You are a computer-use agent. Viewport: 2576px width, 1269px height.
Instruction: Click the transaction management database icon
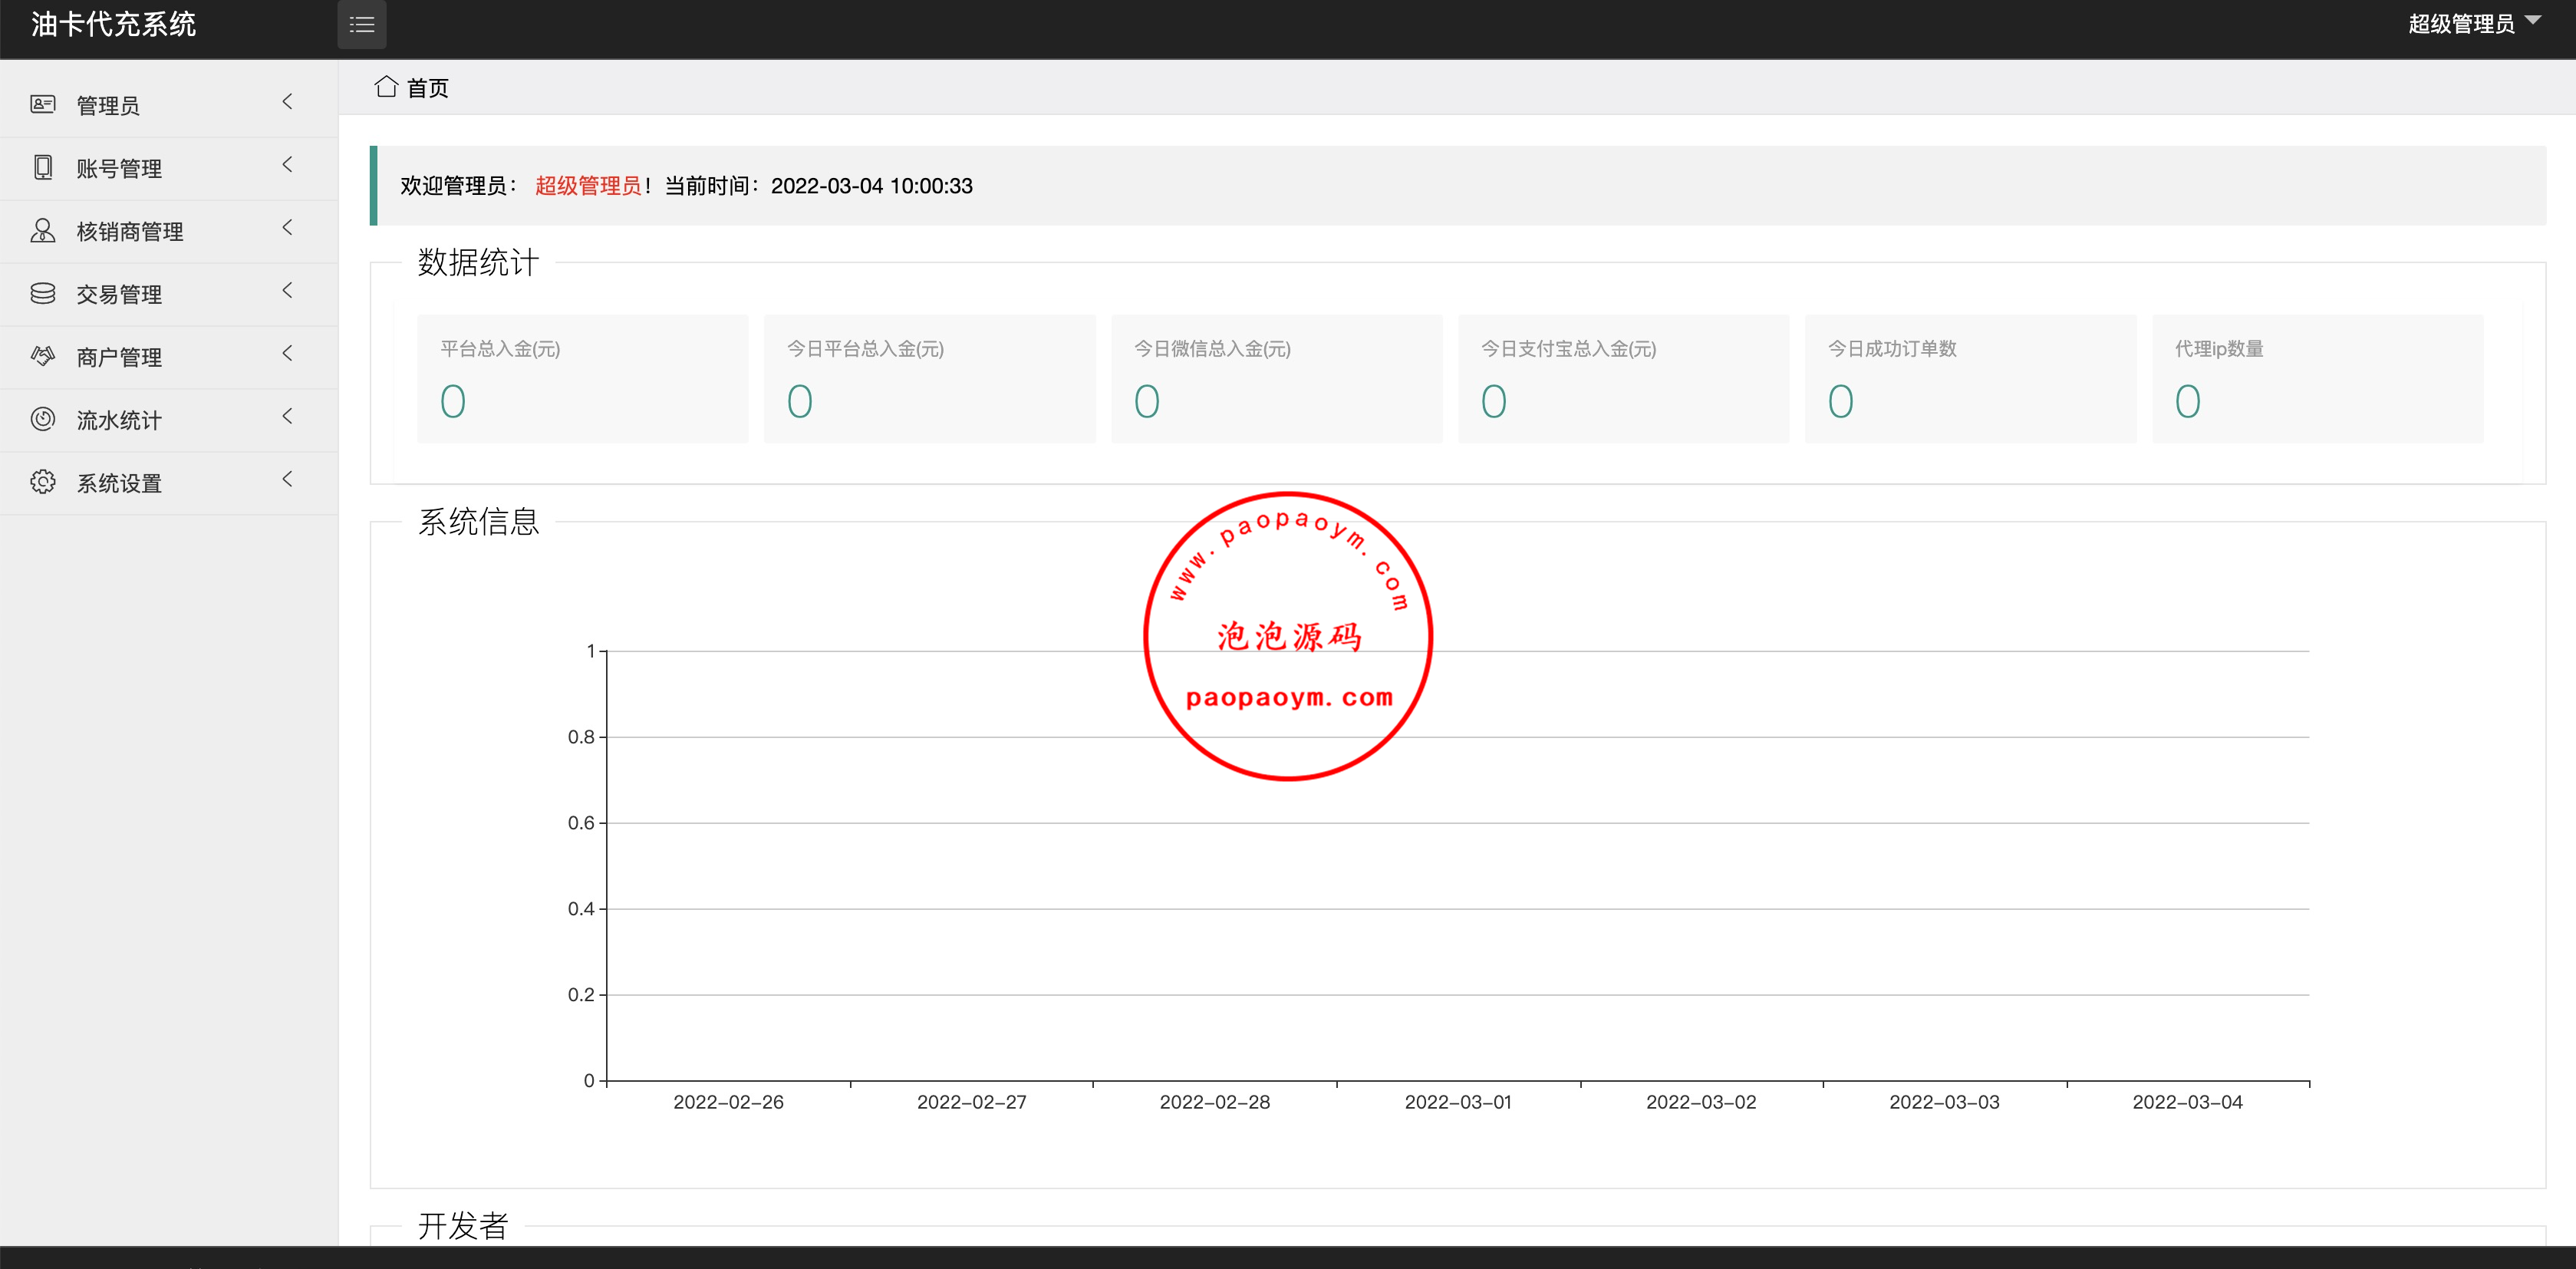(x=42, y=293)
